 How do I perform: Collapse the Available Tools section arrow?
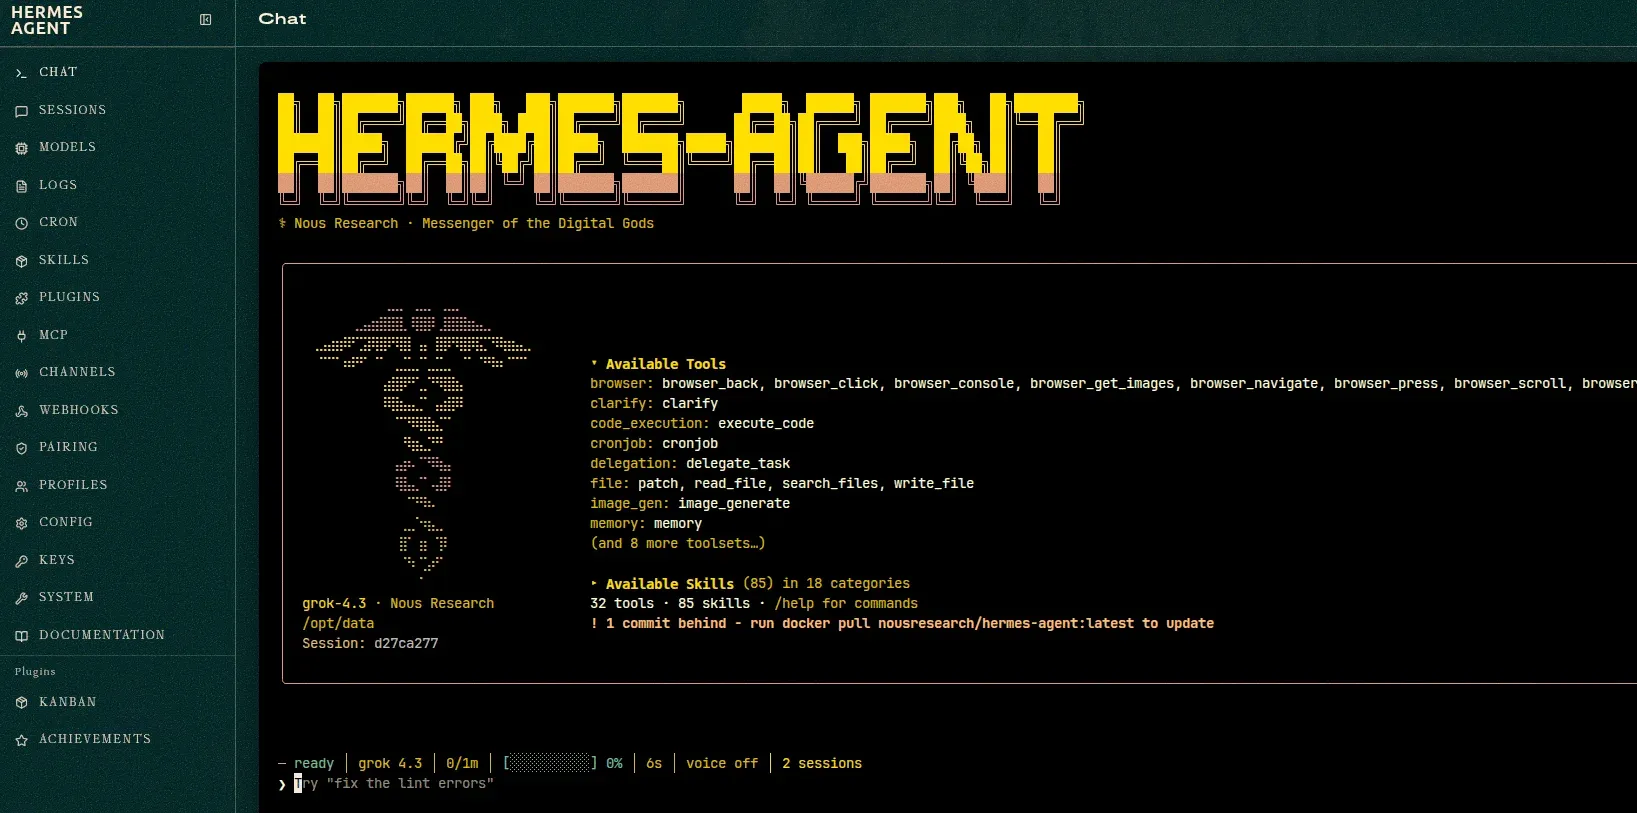594,364
